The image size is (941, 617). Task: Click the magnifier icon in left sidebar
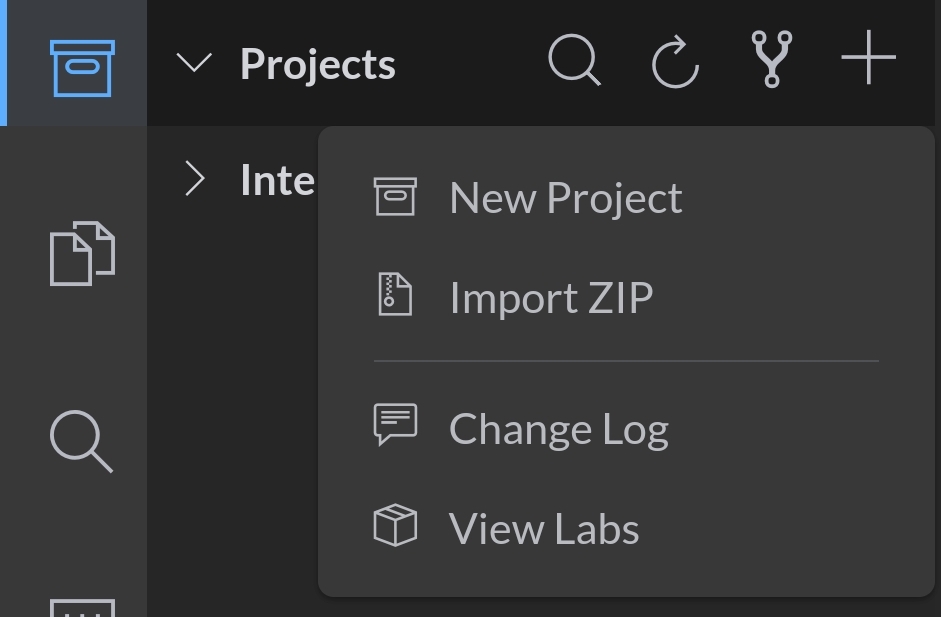coord(82,442)
